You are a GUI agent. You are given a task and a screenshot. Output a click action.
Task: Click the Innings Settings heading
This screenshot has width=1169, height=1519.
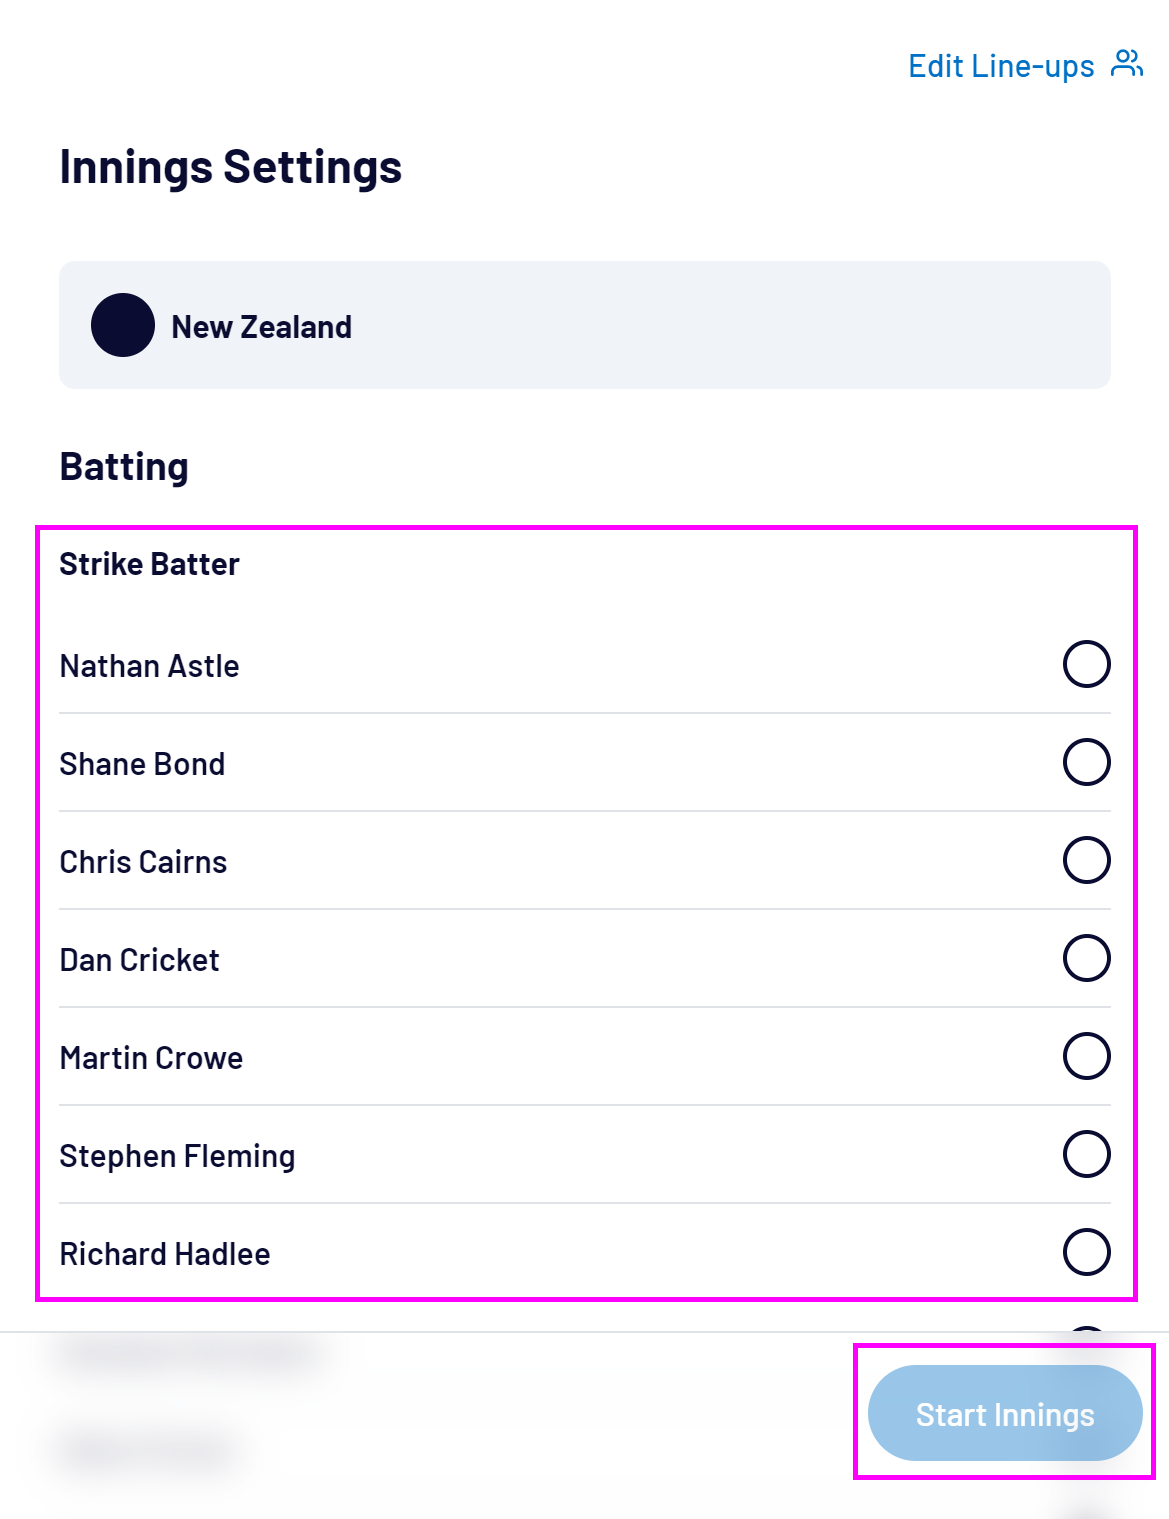point(231,167)
